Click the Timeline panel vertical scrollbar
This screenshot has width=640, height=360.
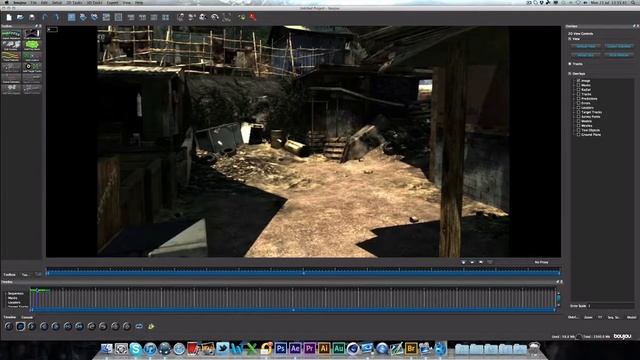(x=558, y=298)
